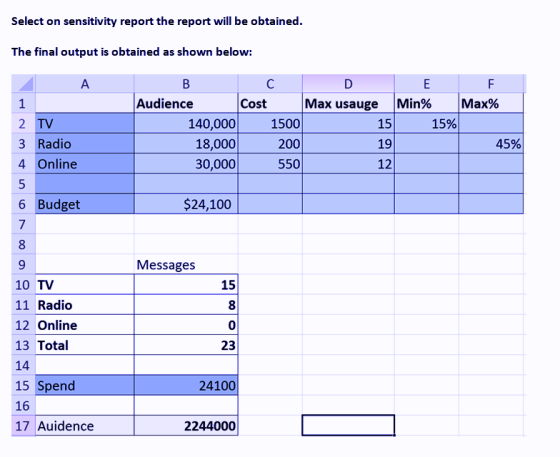
Task: Click the bold 'Radio' label in row 11
Action: pyautogui.click(x=85, y=305)
